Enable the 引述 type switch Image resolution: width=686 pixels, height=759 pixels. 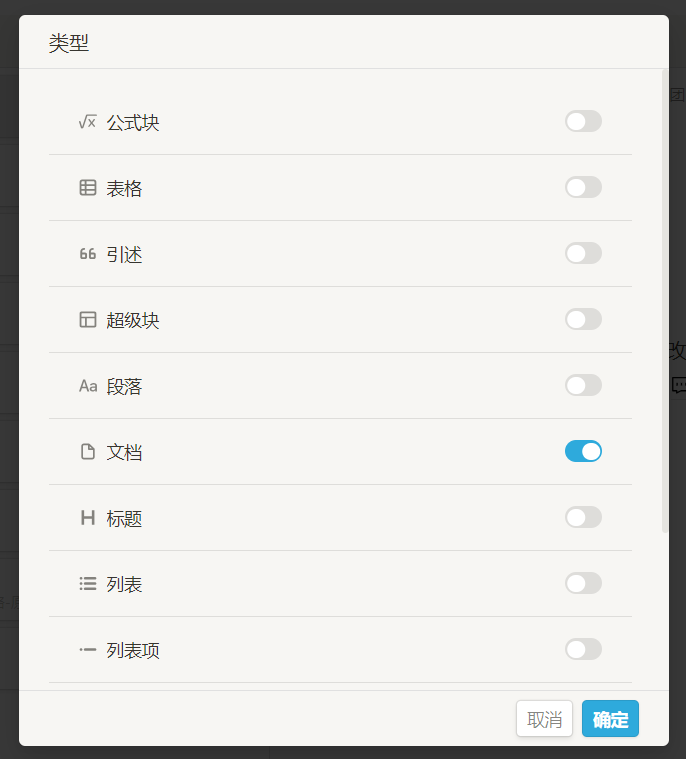(583, 254)
